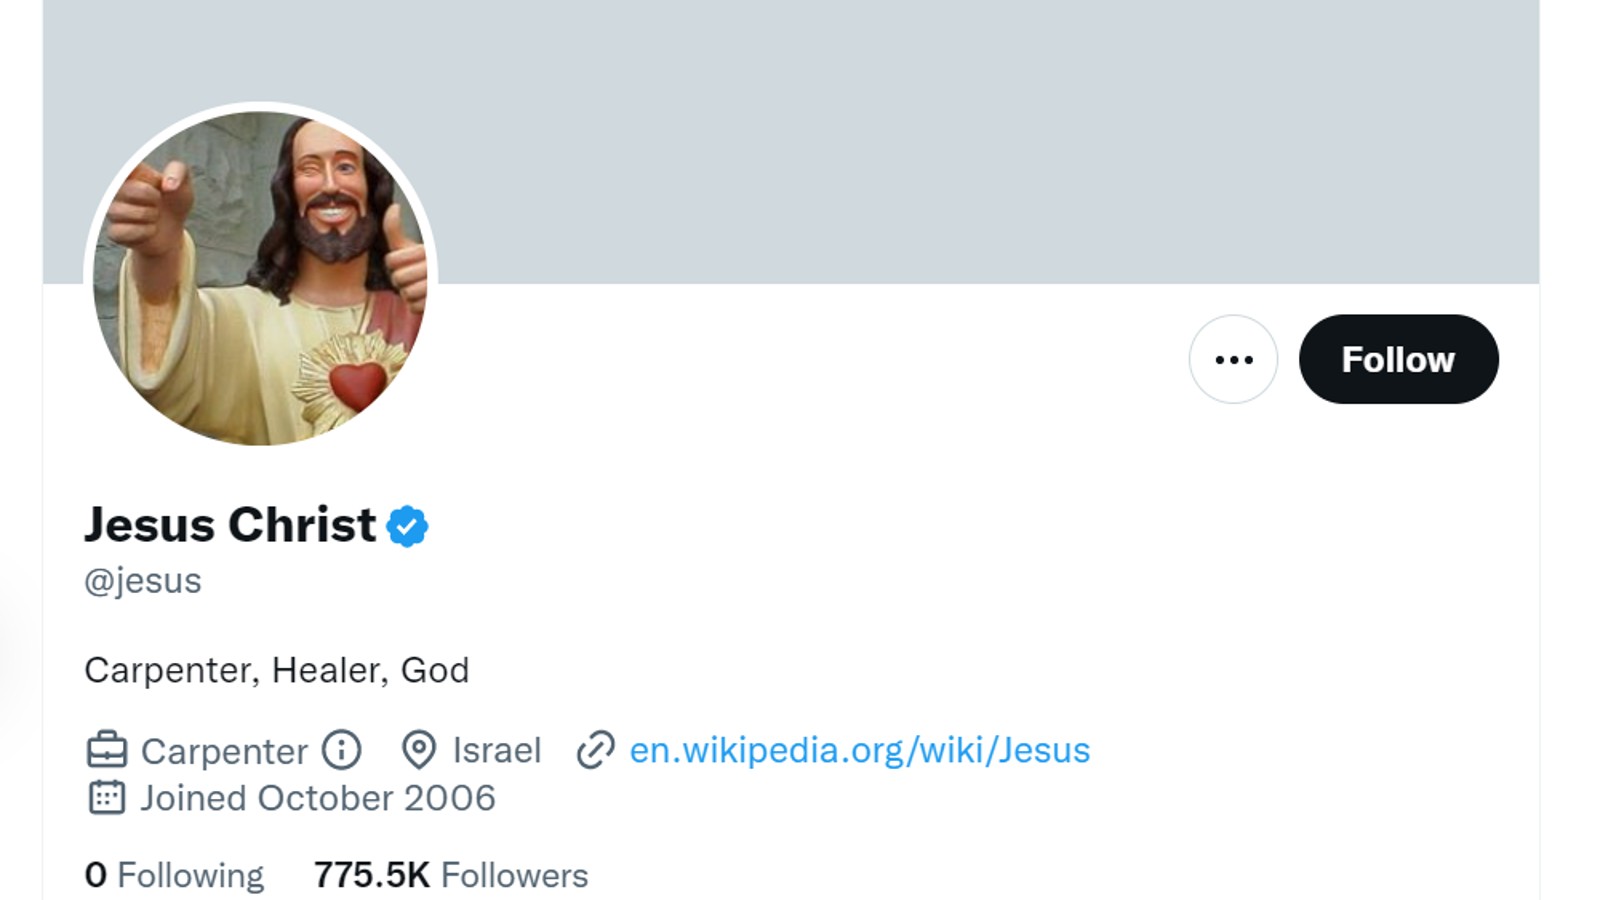
Task: Open the 0 Following list
Action: (172, 874)
